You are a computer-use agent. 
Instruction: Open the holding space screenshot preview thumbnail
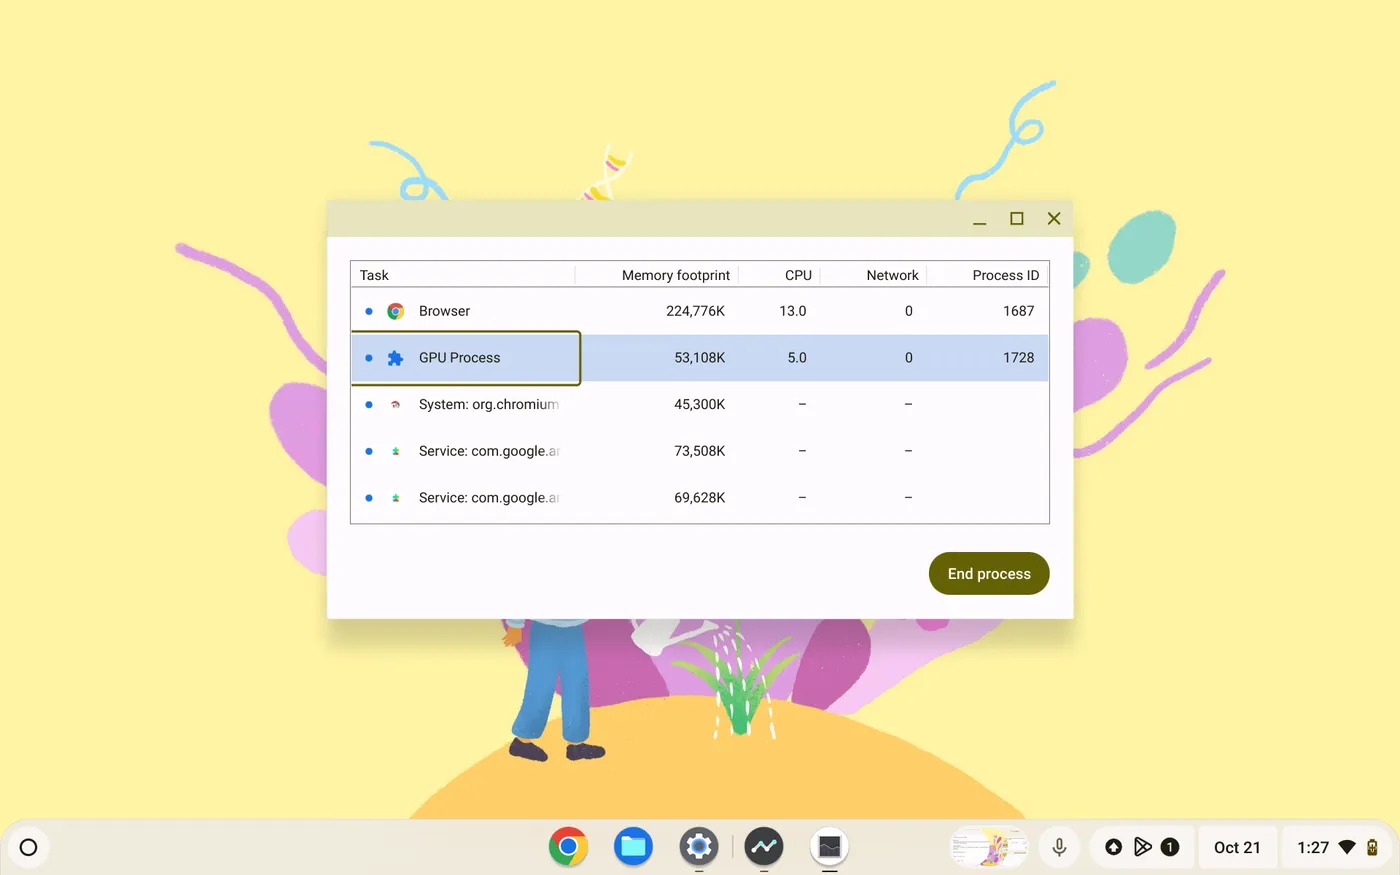pyautogui.click(x=988, y=847)
